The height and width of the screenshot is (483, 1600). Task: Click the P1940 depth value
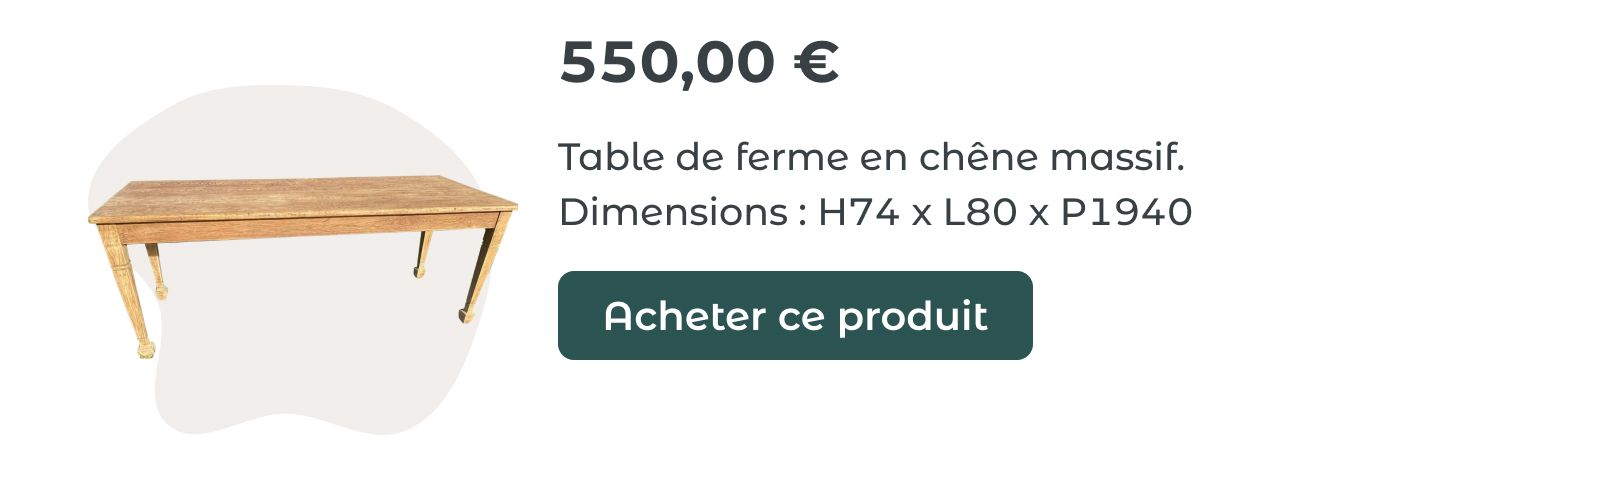point(1126,212)
